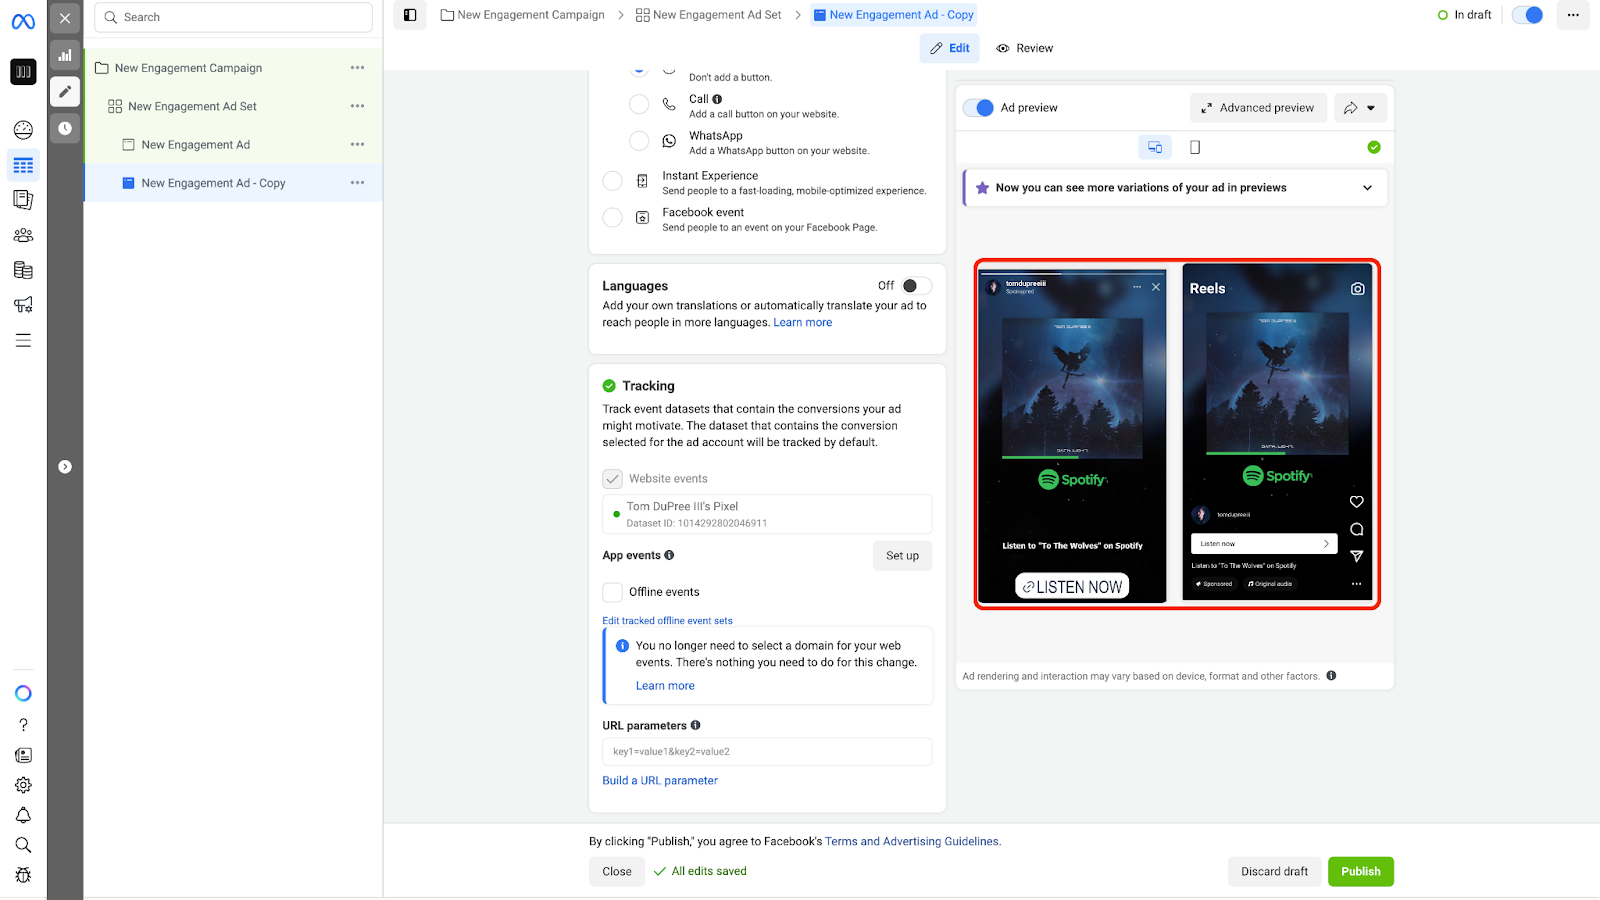Open the settings gear icon in the left rail
The width and height of the screenshot is (1600, 900).
pyautogui.click(x=23, y=785)
